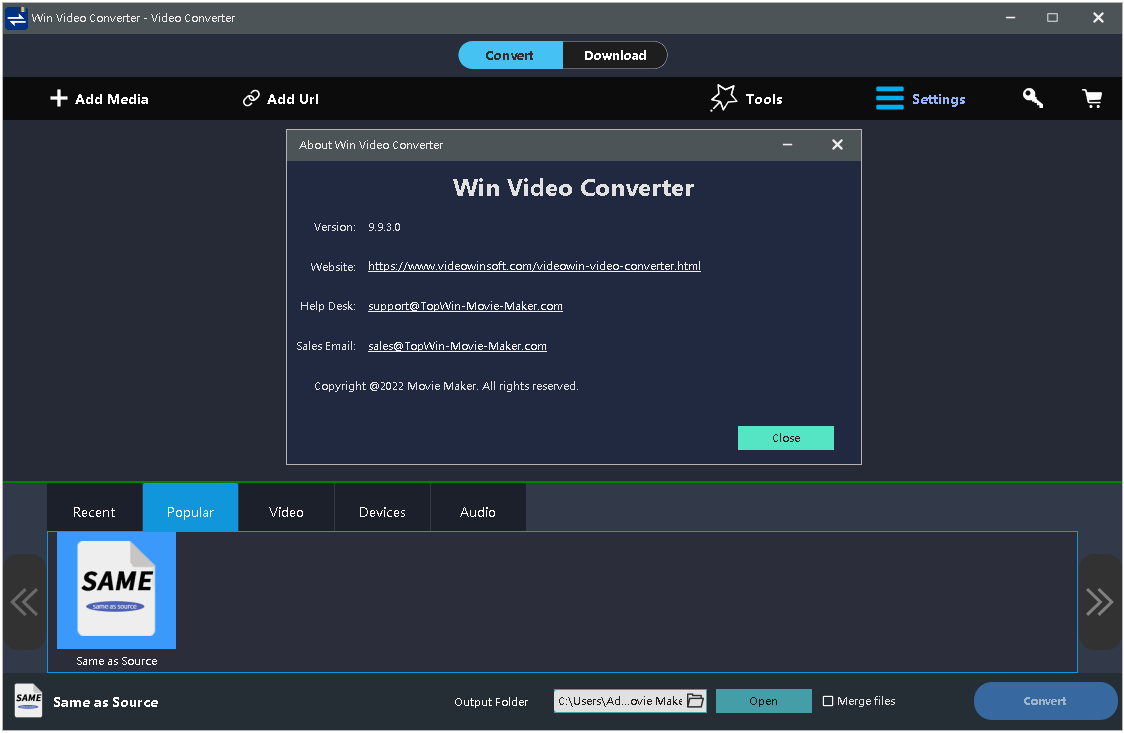Close the About dialog with X
1124x733 pixels.
(837, 145)
